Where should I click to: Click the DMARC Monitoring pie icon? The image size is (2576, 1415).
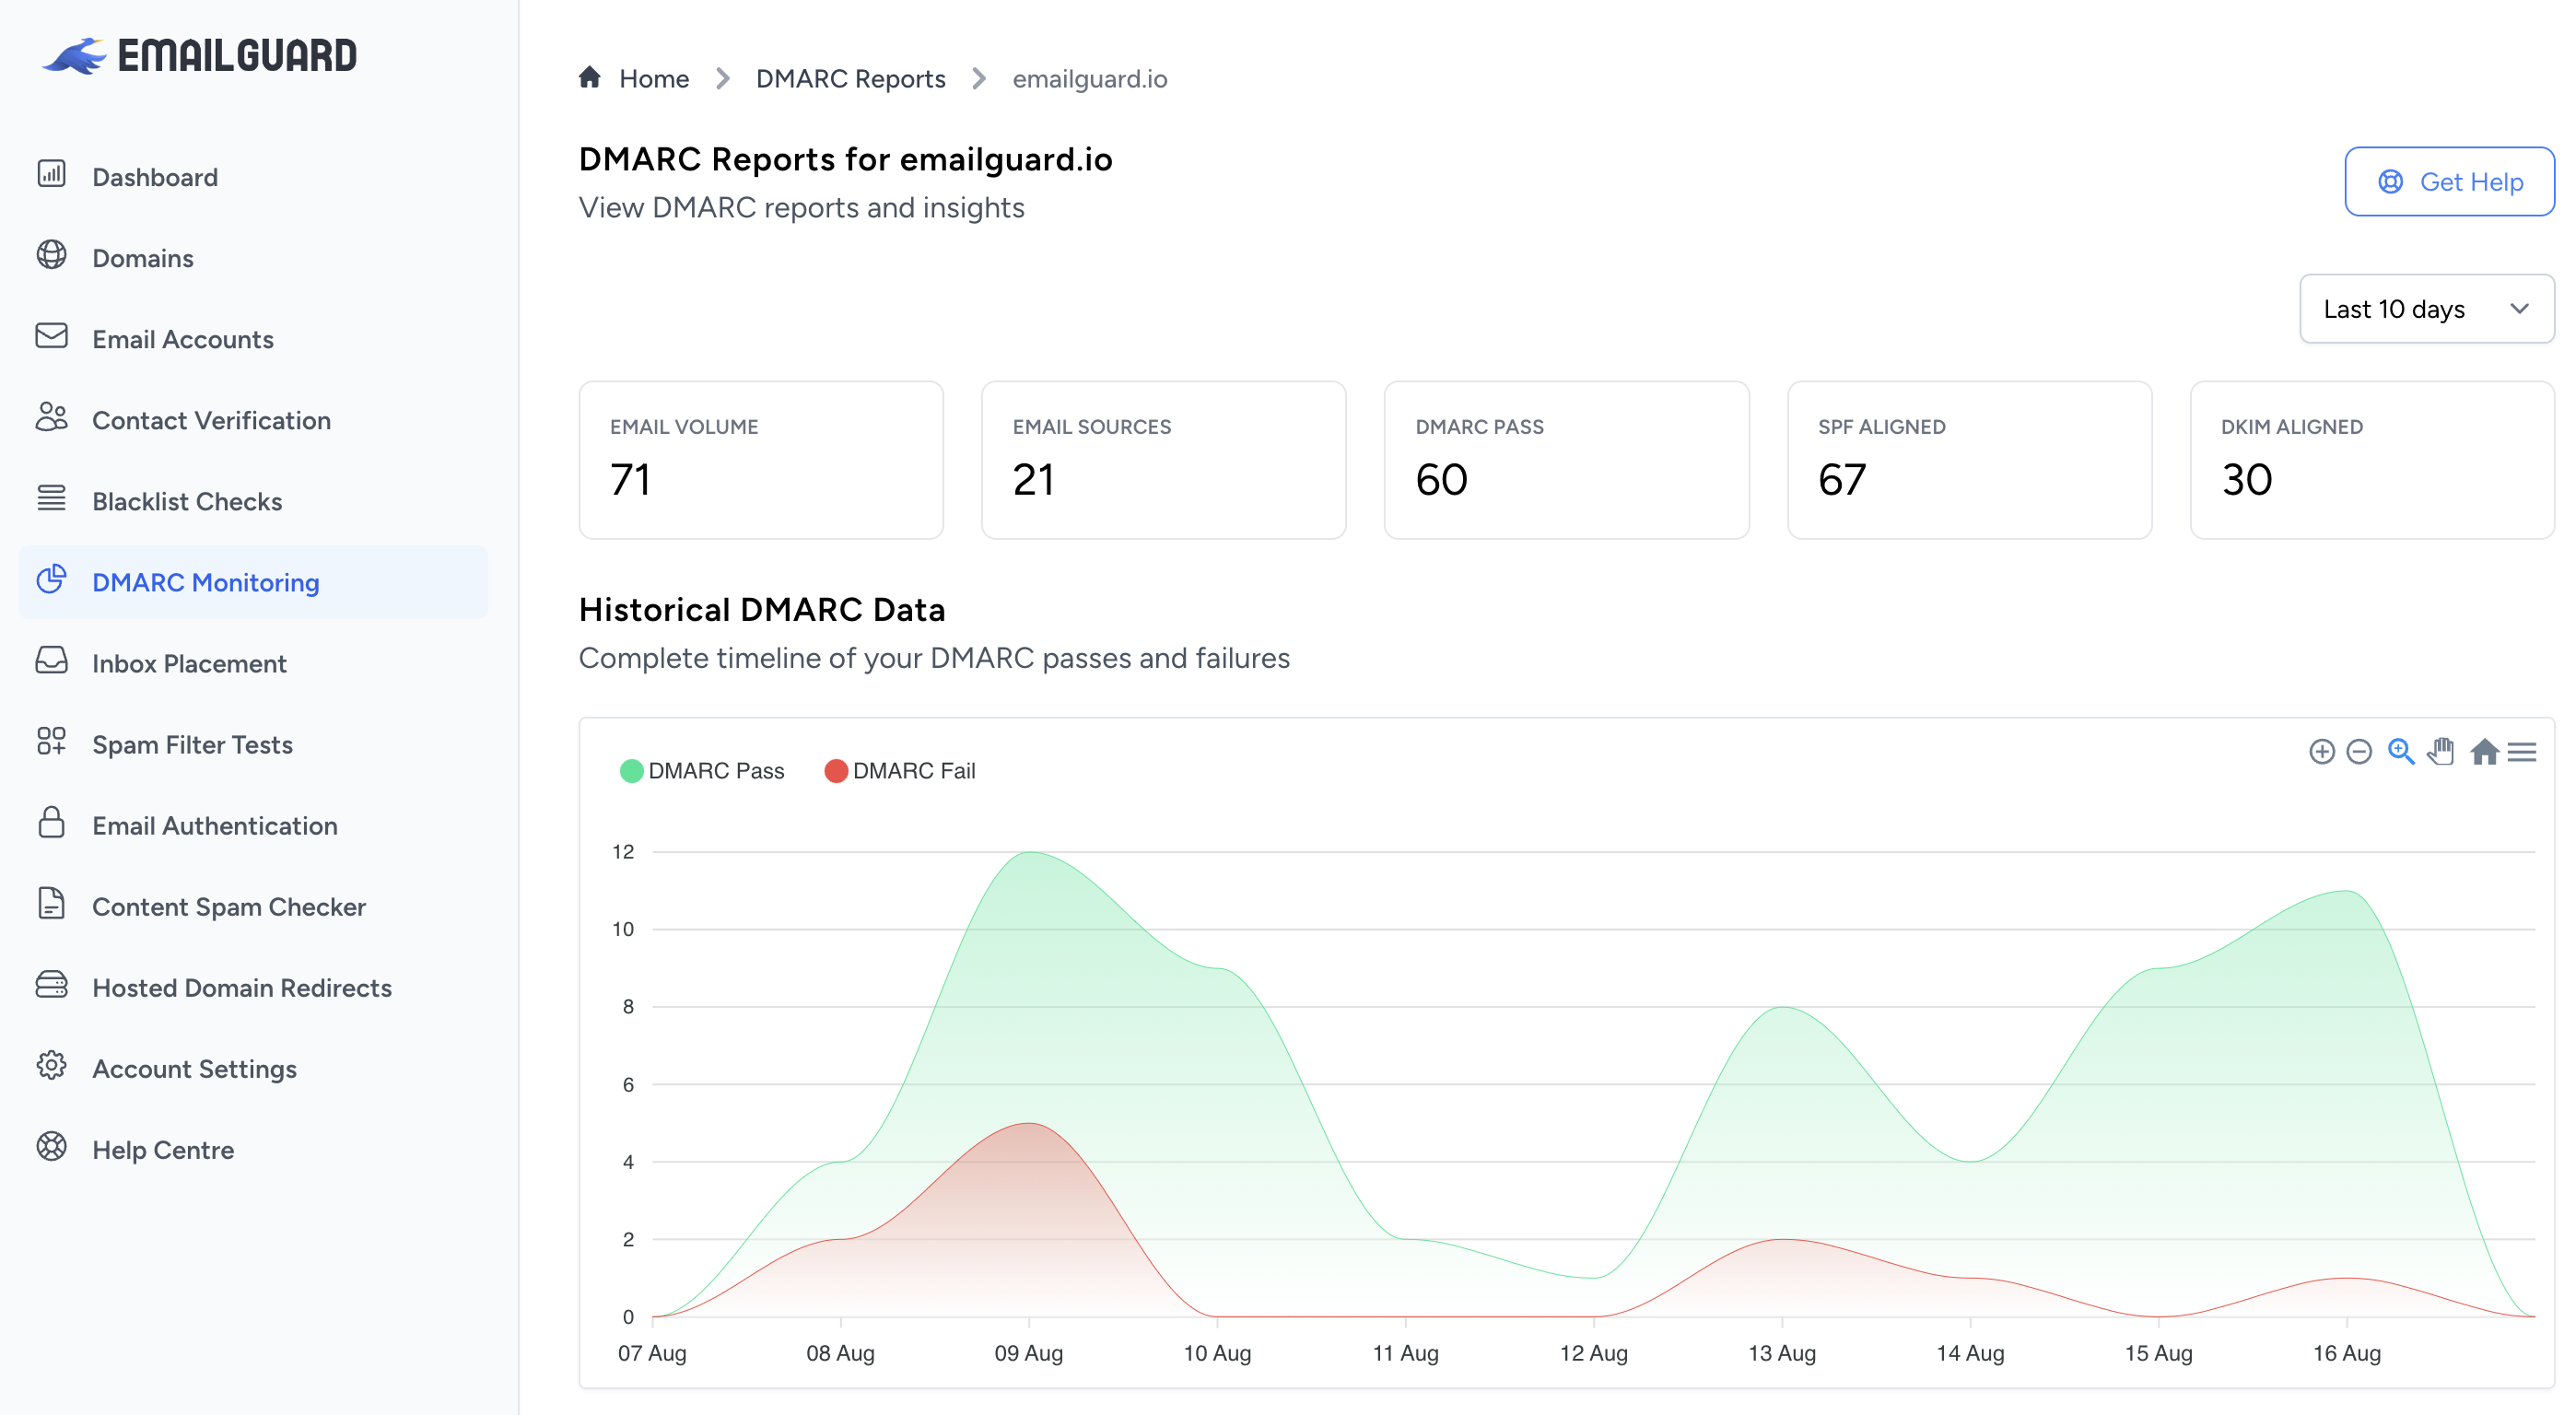click(52, 579)
